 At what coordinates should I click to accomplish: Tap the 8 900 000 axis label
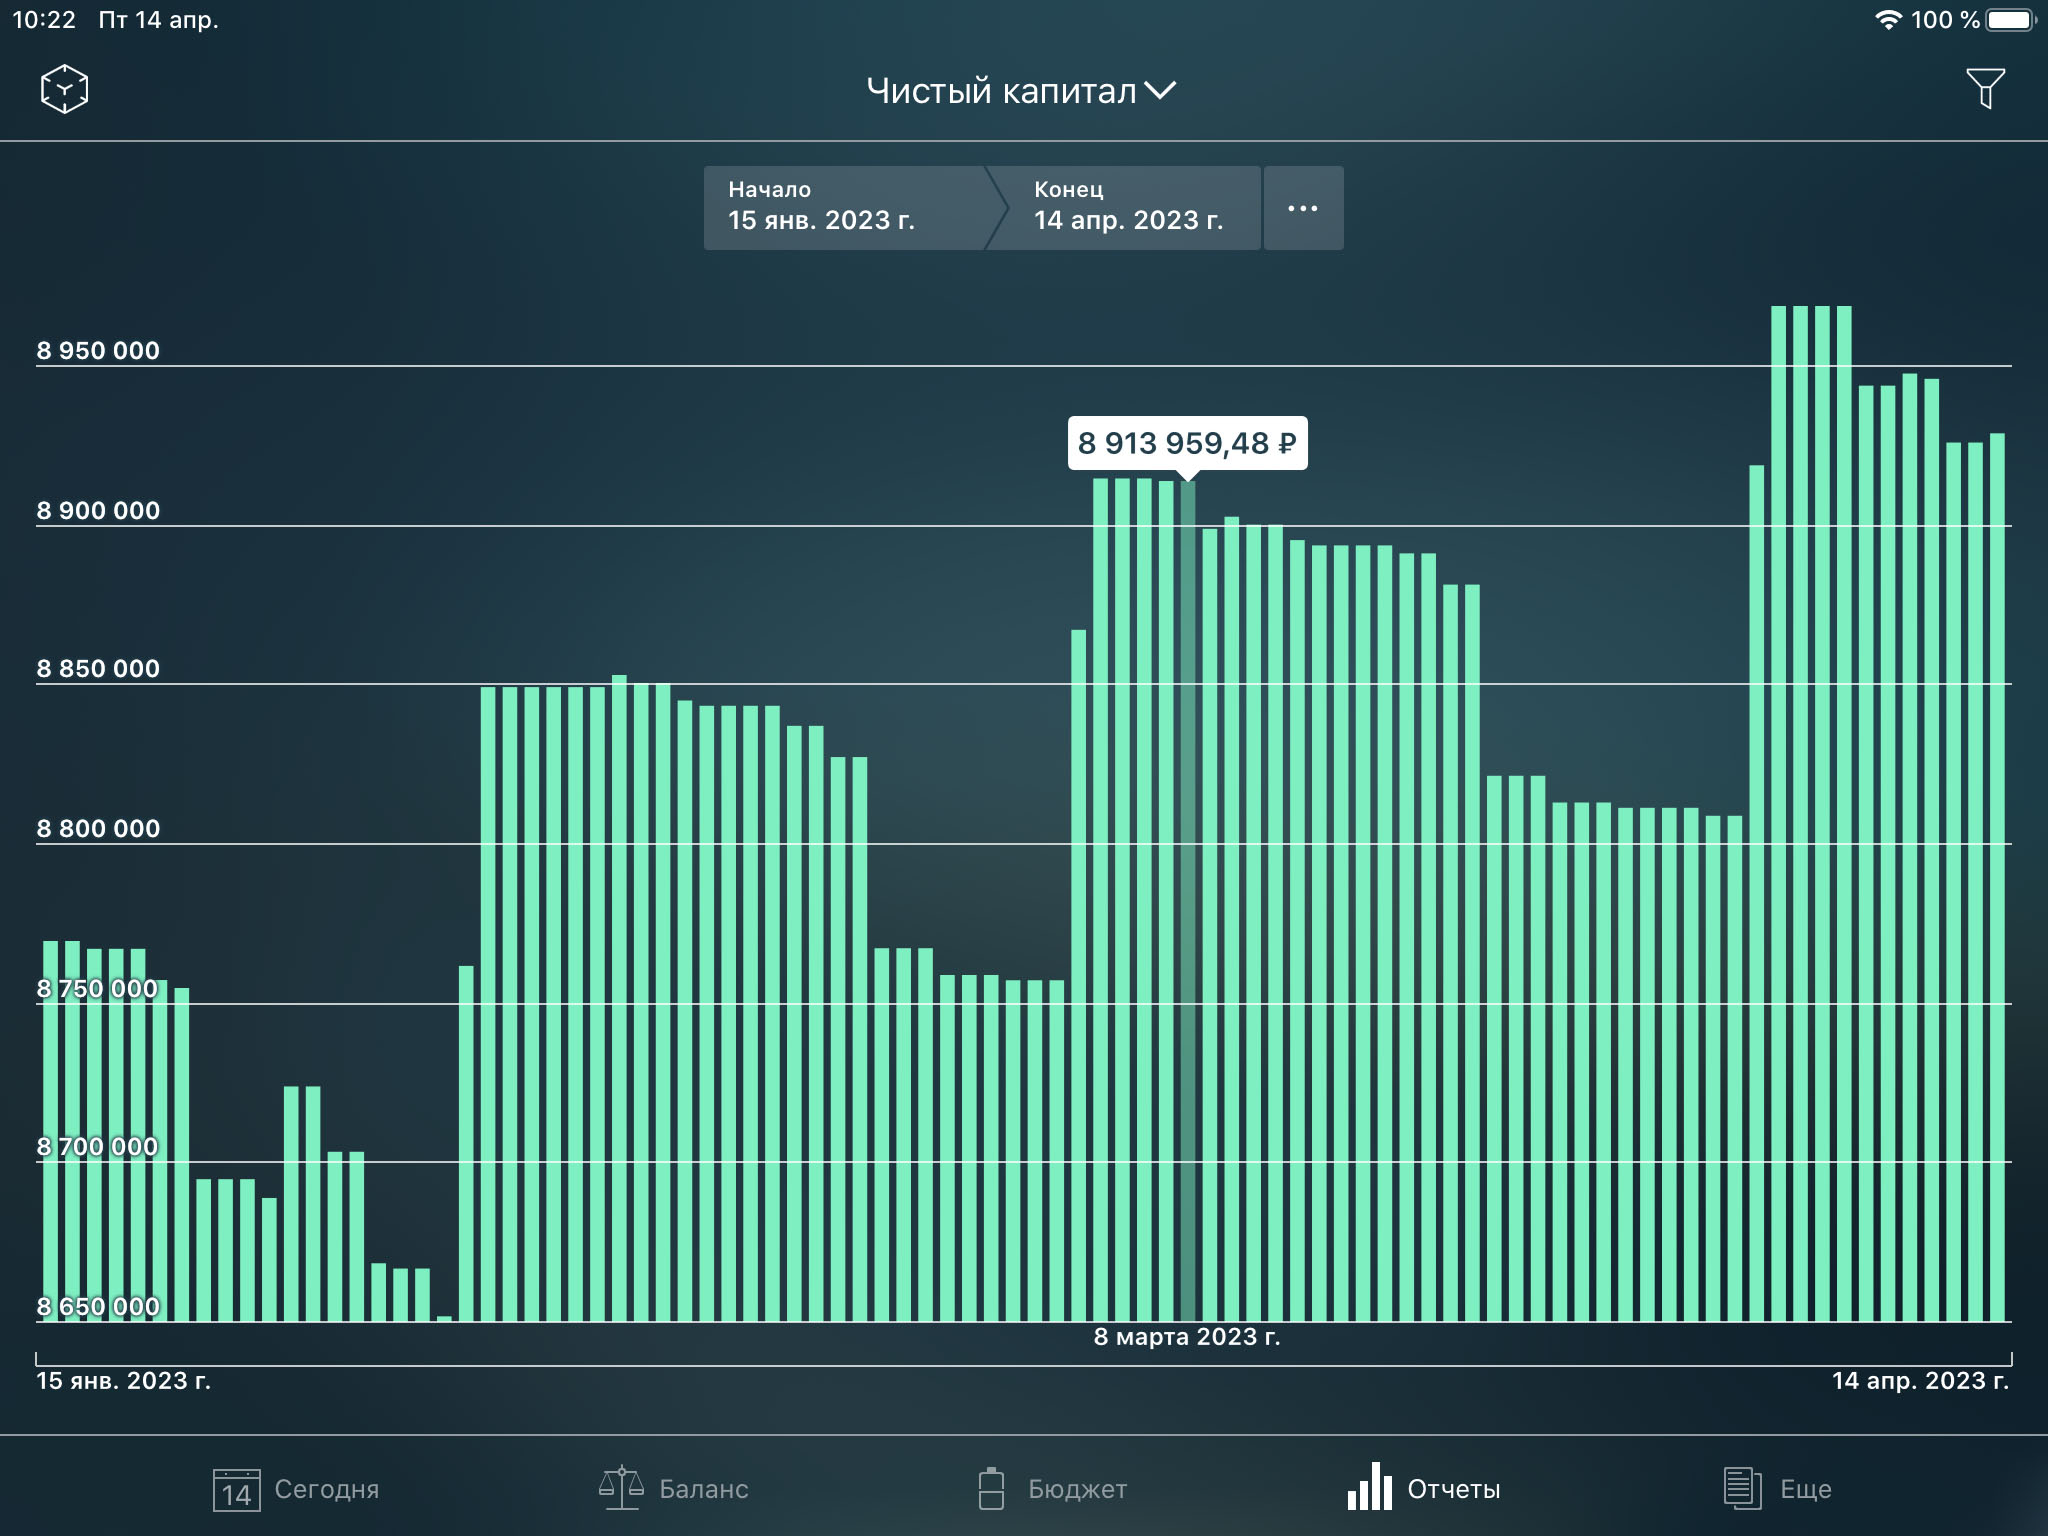click(98, 511)
